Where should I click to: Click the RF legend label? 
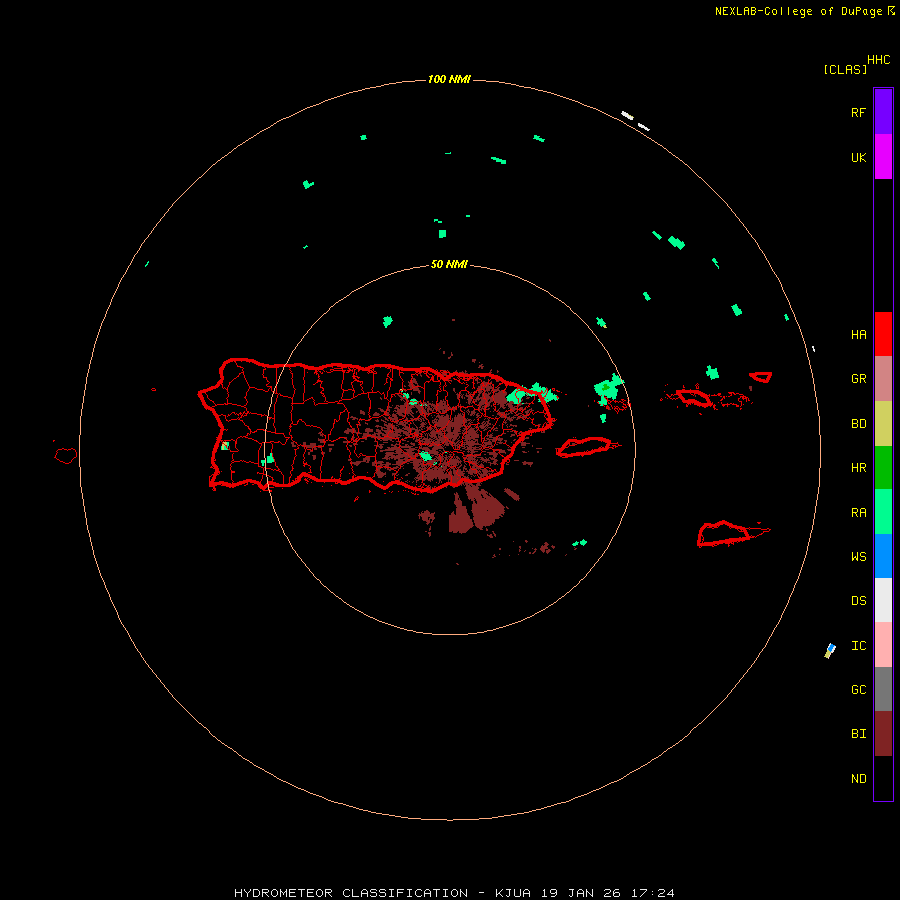(x=858, y=112)
